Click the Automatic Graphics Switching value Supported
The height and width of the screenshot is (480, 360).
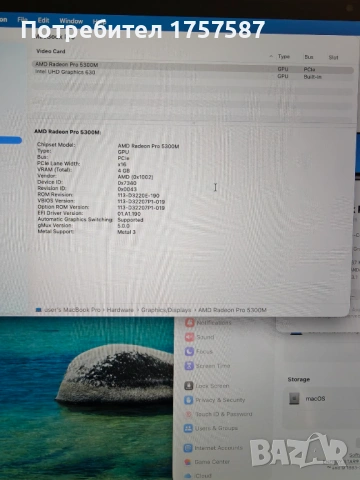[x=130, y=220]
